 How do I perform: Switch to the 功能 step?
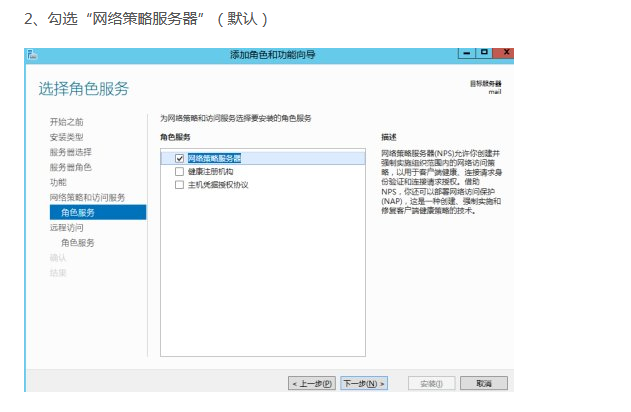(59, 182)
